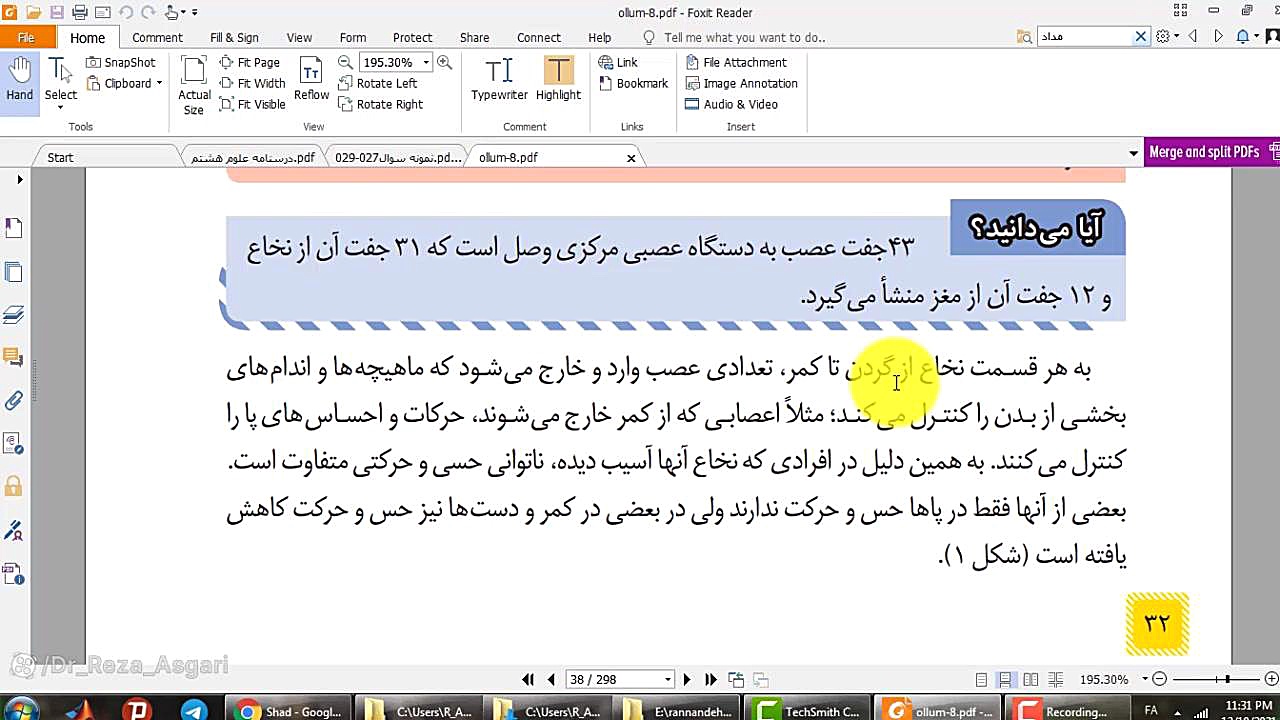The height and width of the screenshot is (720, 1280).
Task: Open page number 38 / 298 dropdown
Action: [x=667, y=680]
